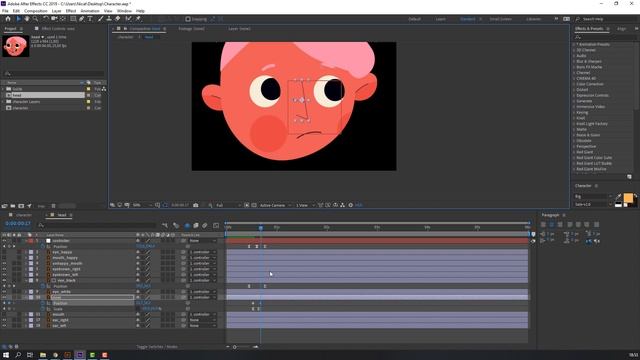Screen dimensions: 640x360
Task: Select the Pen tool
Action: 82,19
